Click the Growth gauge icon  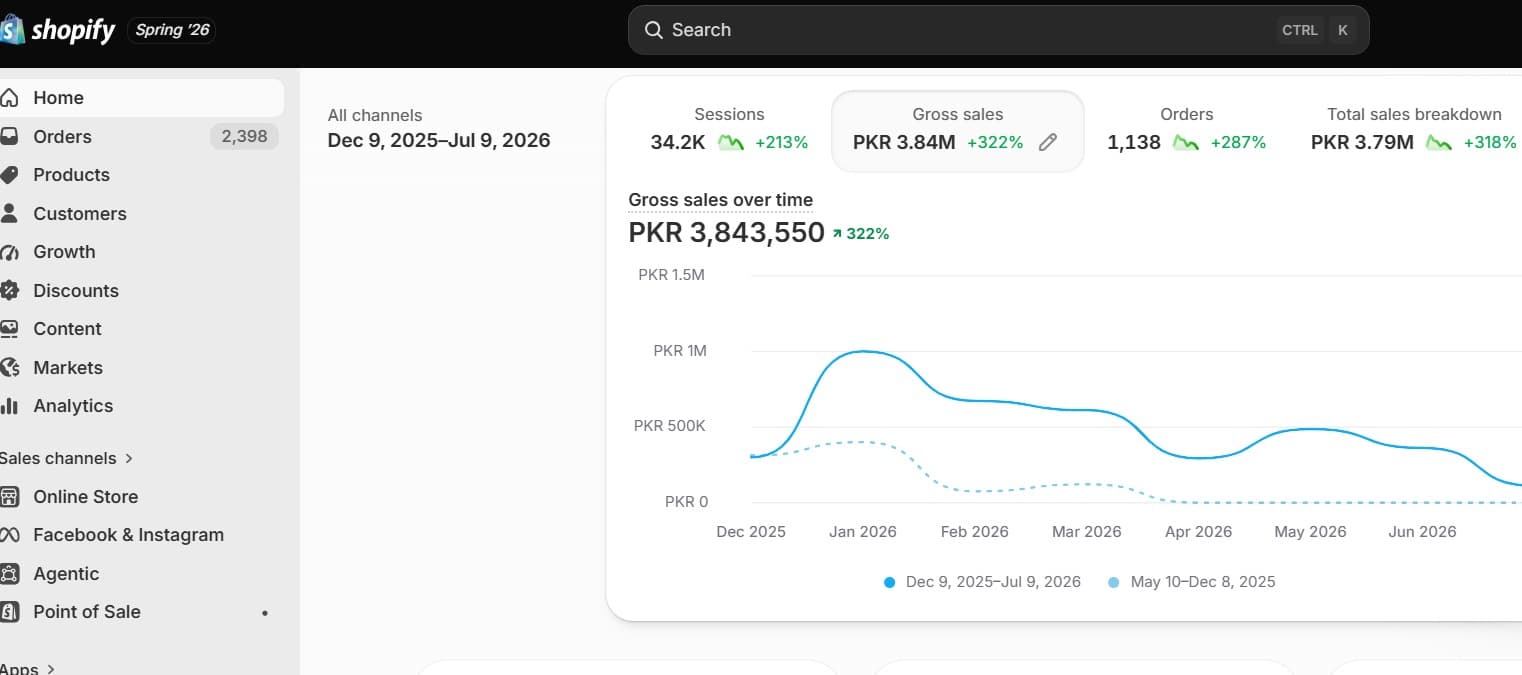point(10,252)
